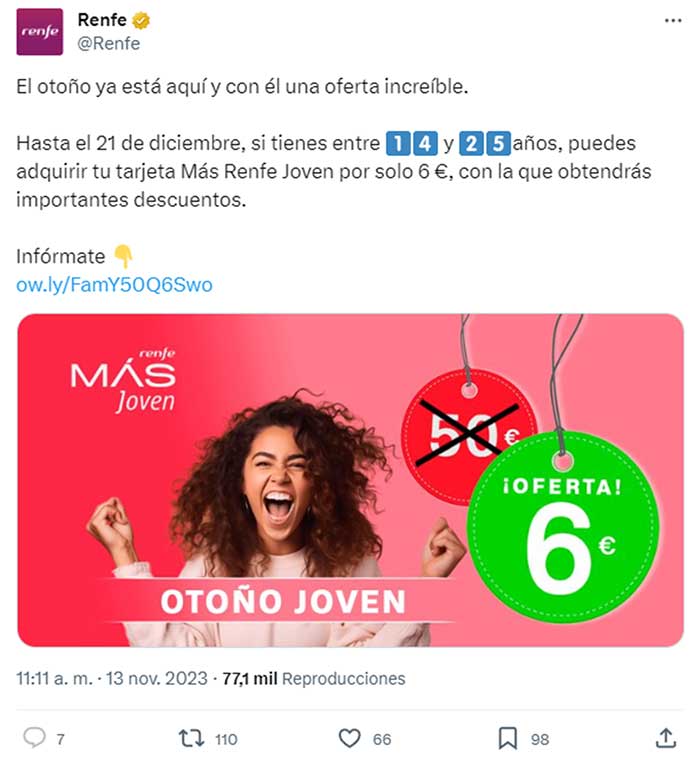Click the reply count 7
The width and height of the screenshot is (700, 766).
pos(60,739)
